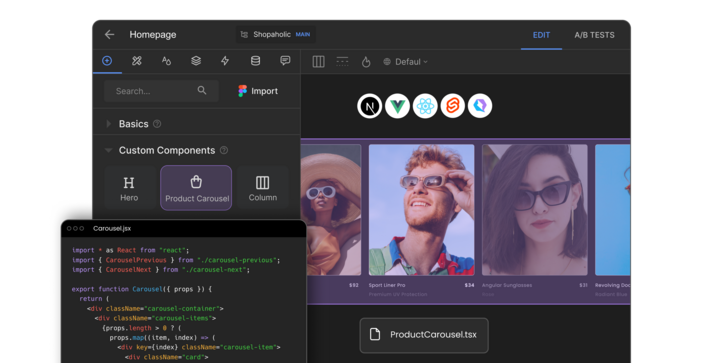Open the ProductCarousel.tsx file chip
Image resolution: width=705 pixels, height=363 pixels.
click(424, 335)
